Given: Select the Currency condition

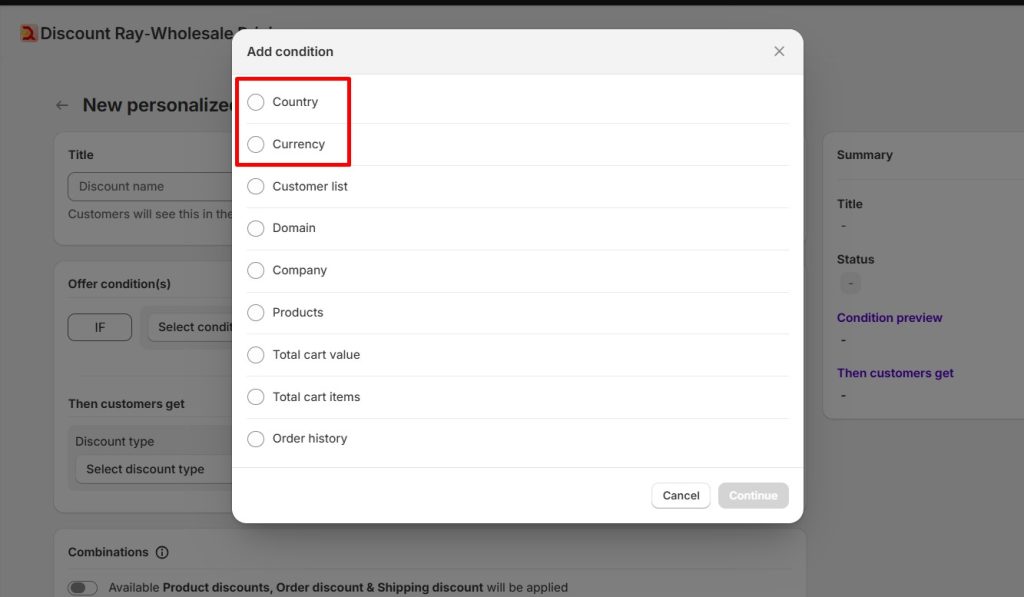Looking at the screenshot, I should (x=255, y=144).
